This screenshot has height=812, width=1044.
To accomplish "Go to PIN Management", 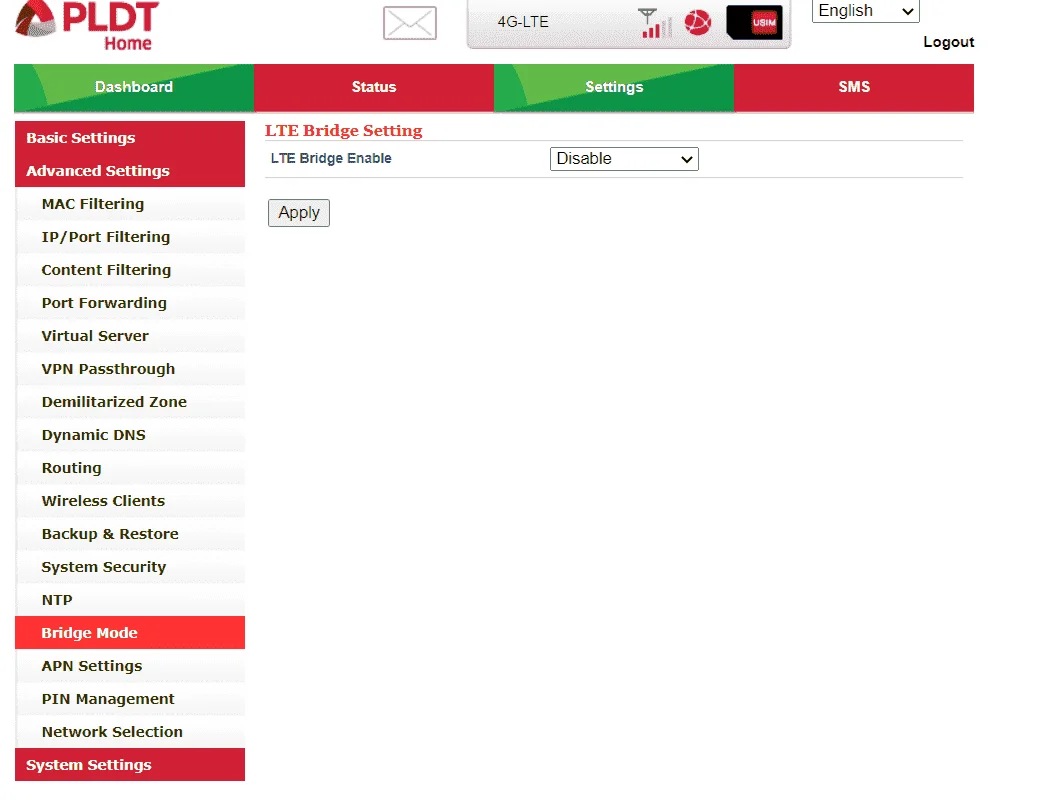I will pos(130,699).
